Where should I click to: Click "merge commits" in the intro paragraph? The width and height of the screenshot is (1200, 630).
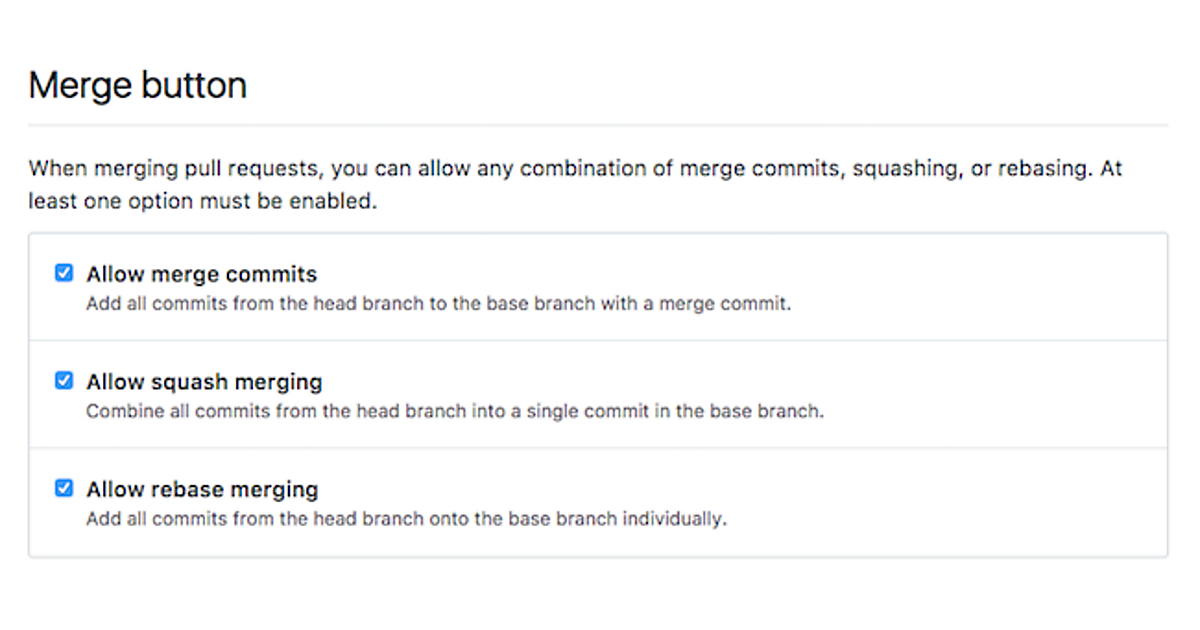pos(760,169)
